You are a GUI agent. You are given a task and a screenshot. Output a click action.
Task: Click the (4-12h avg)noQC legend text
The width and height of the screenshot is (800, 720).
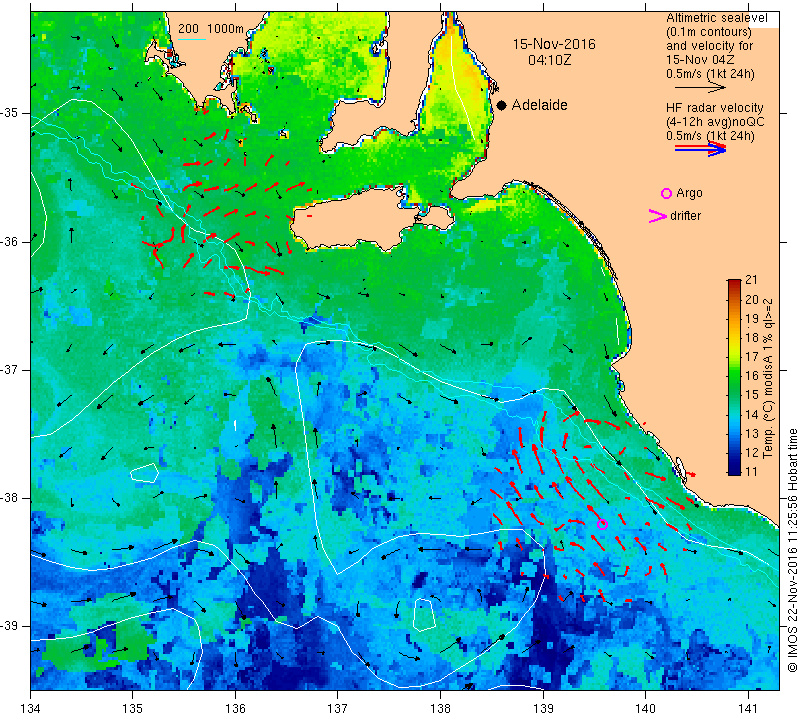715,122
